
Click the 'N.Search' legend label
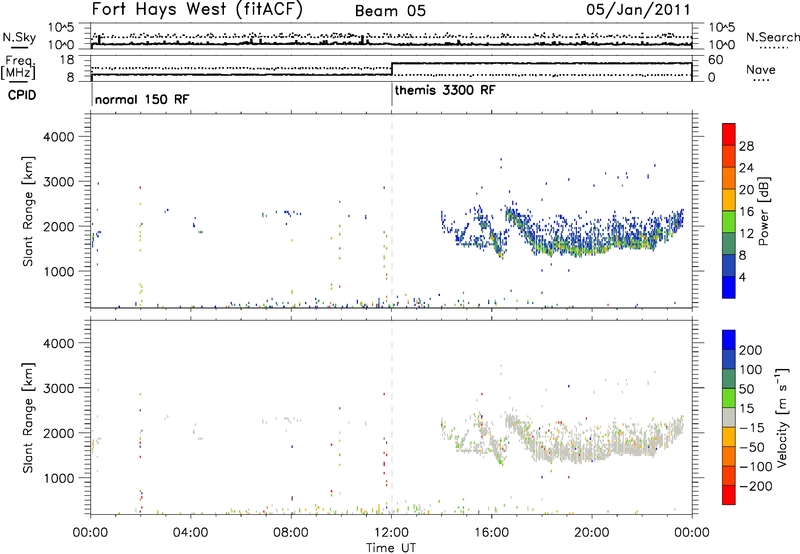click(772, 37)
